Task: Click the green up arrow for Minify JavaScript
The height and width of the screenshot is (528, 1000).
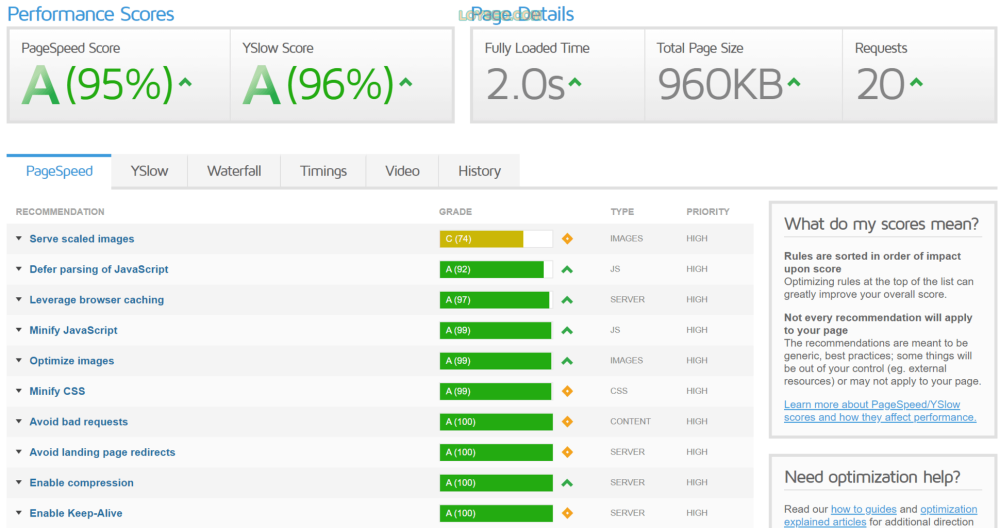Action: (567, 331)
